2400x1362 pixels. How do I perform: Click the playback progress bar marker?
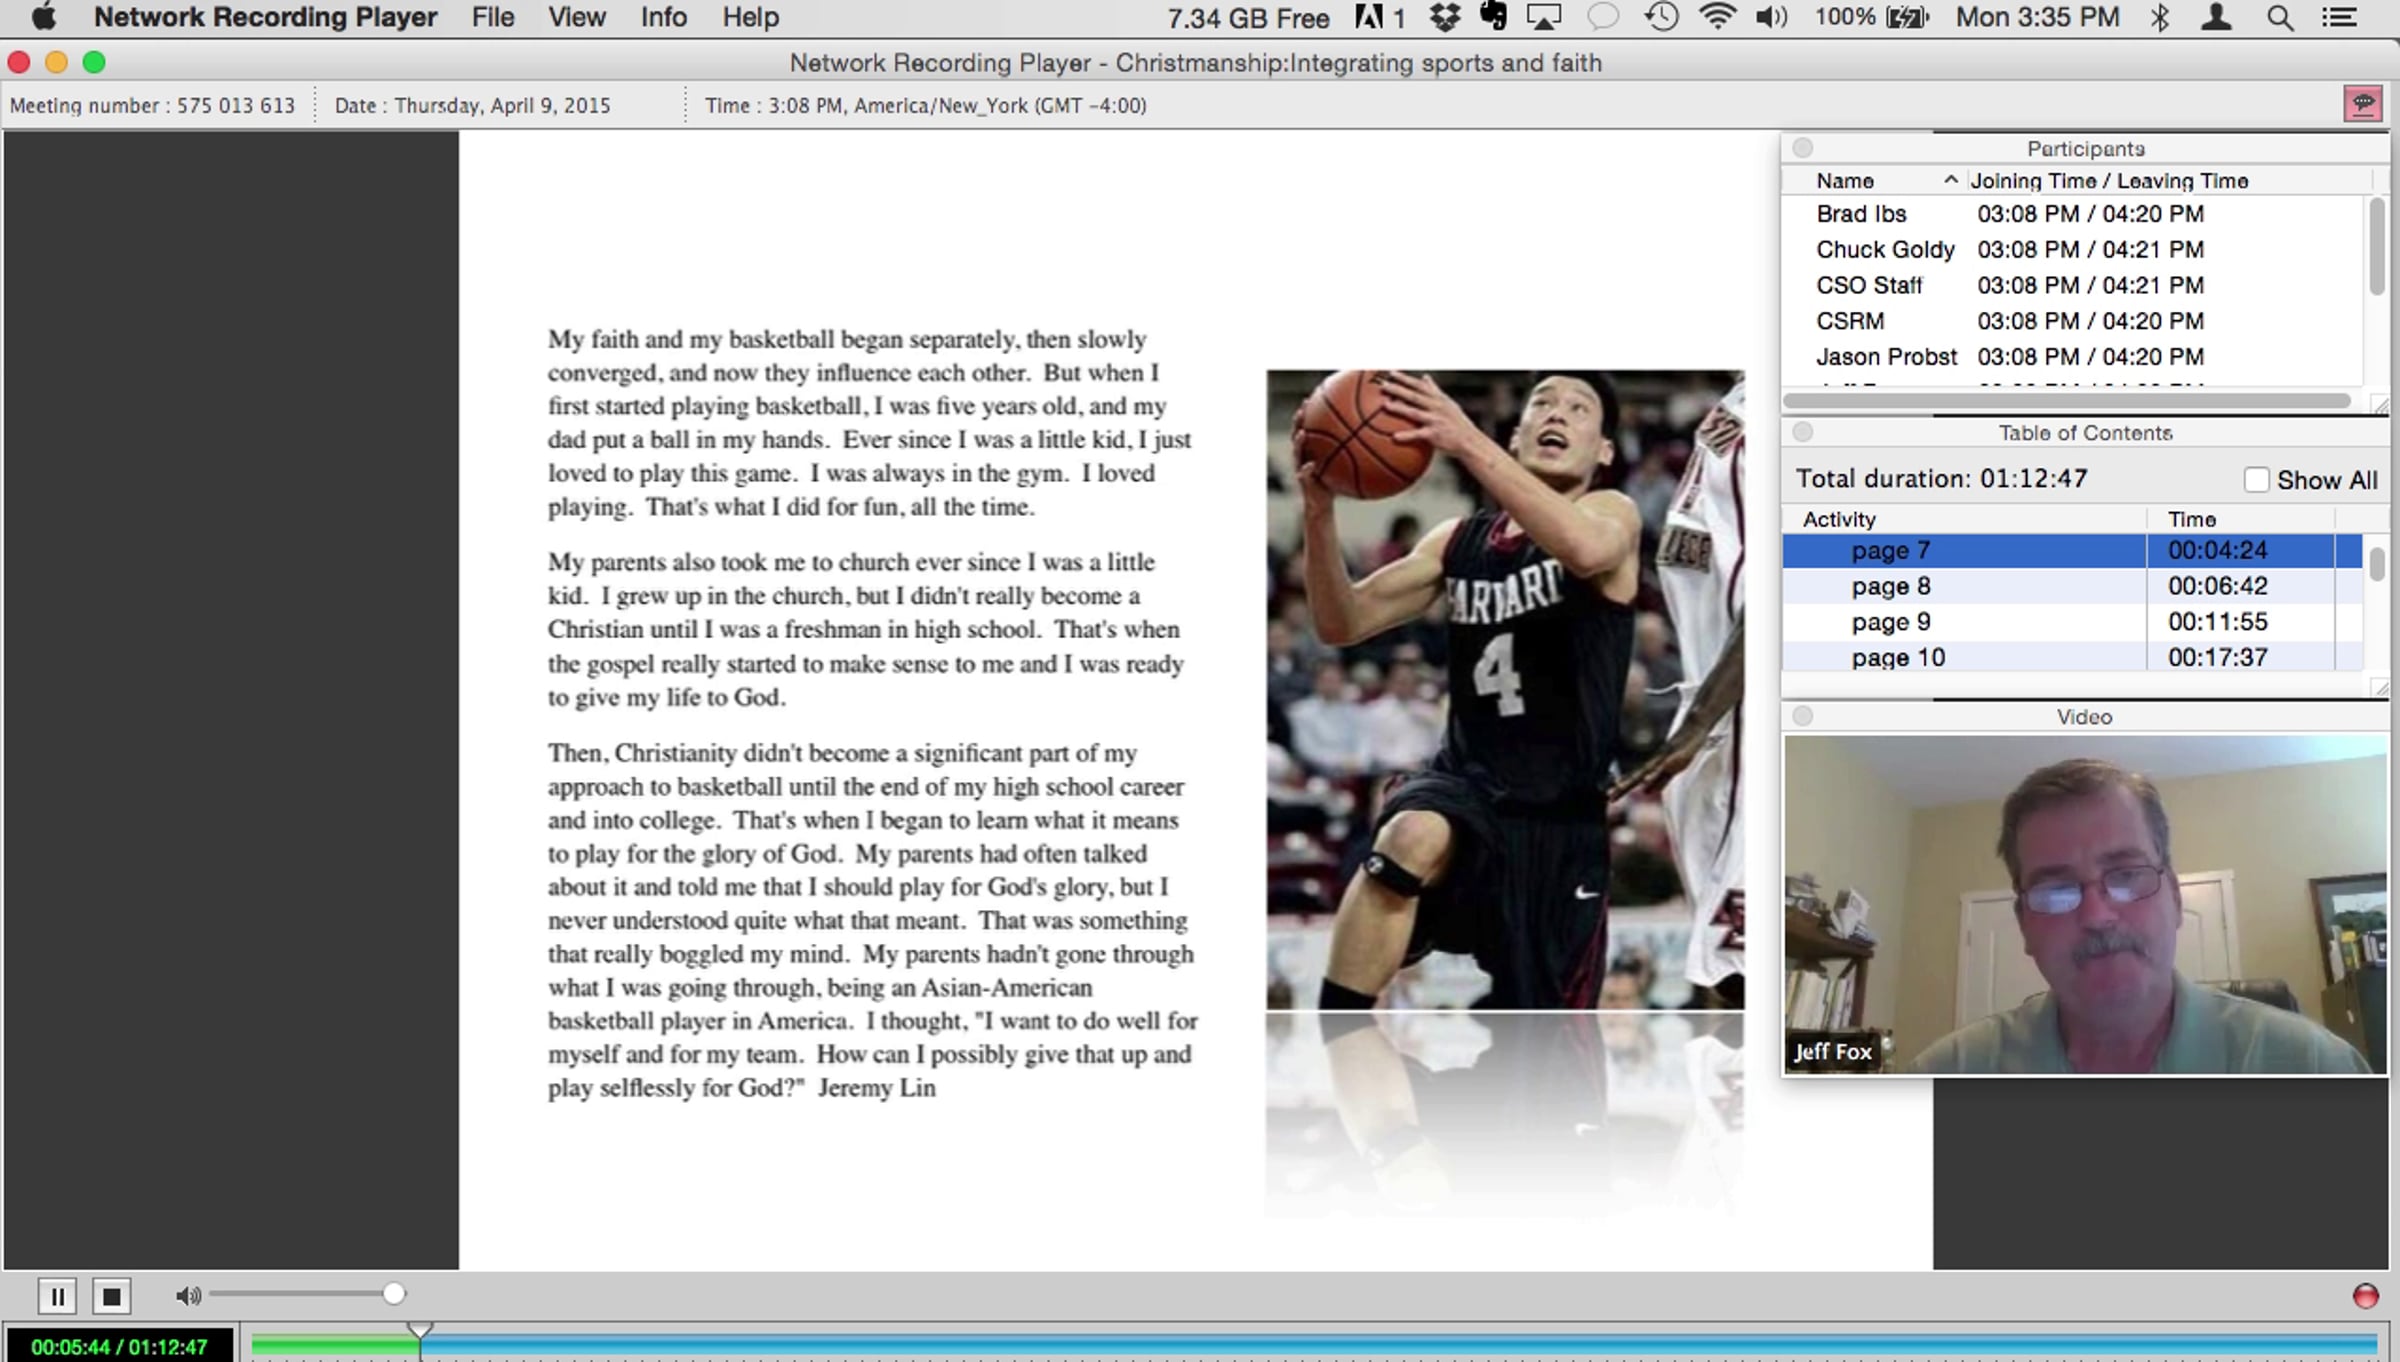[x=420, y=1330]
